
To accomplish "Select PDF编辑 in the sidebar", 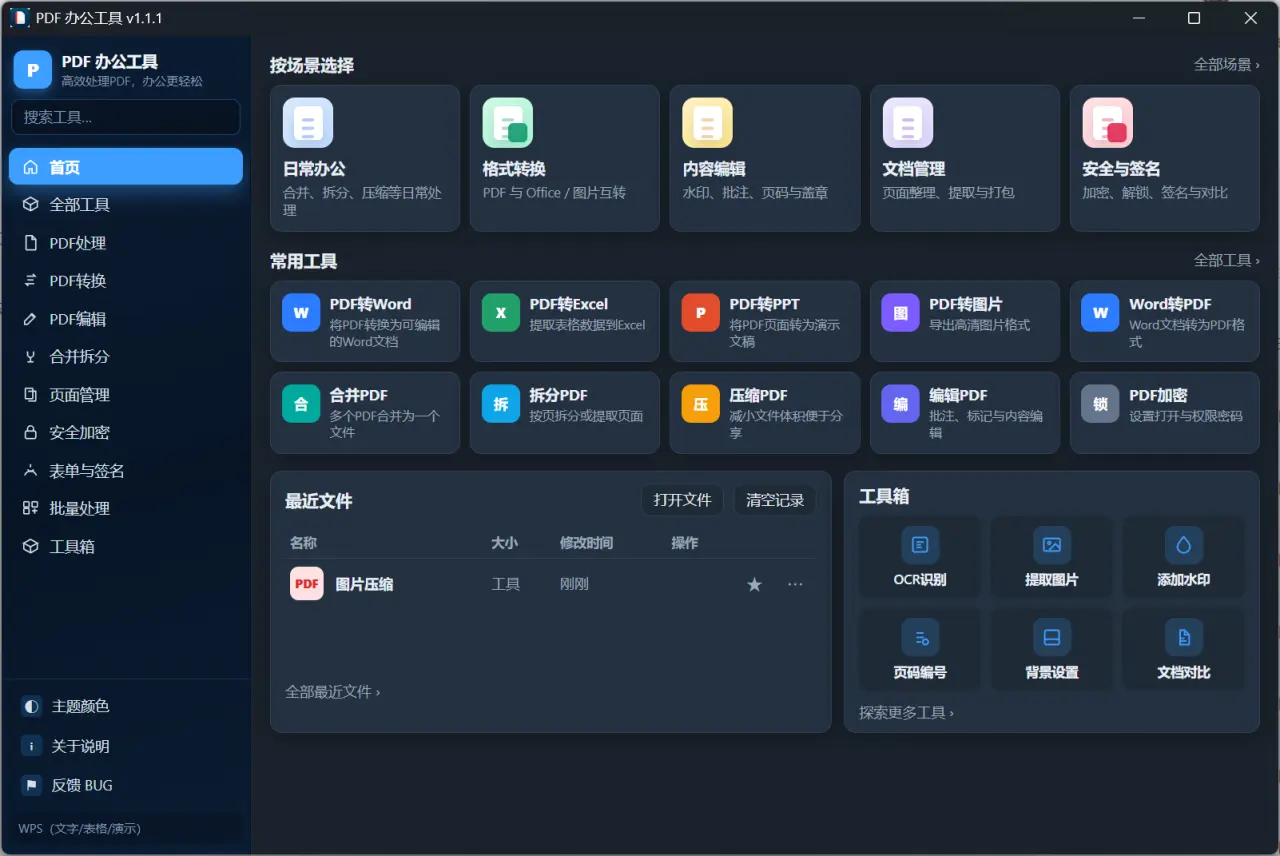I will [126, 319].
